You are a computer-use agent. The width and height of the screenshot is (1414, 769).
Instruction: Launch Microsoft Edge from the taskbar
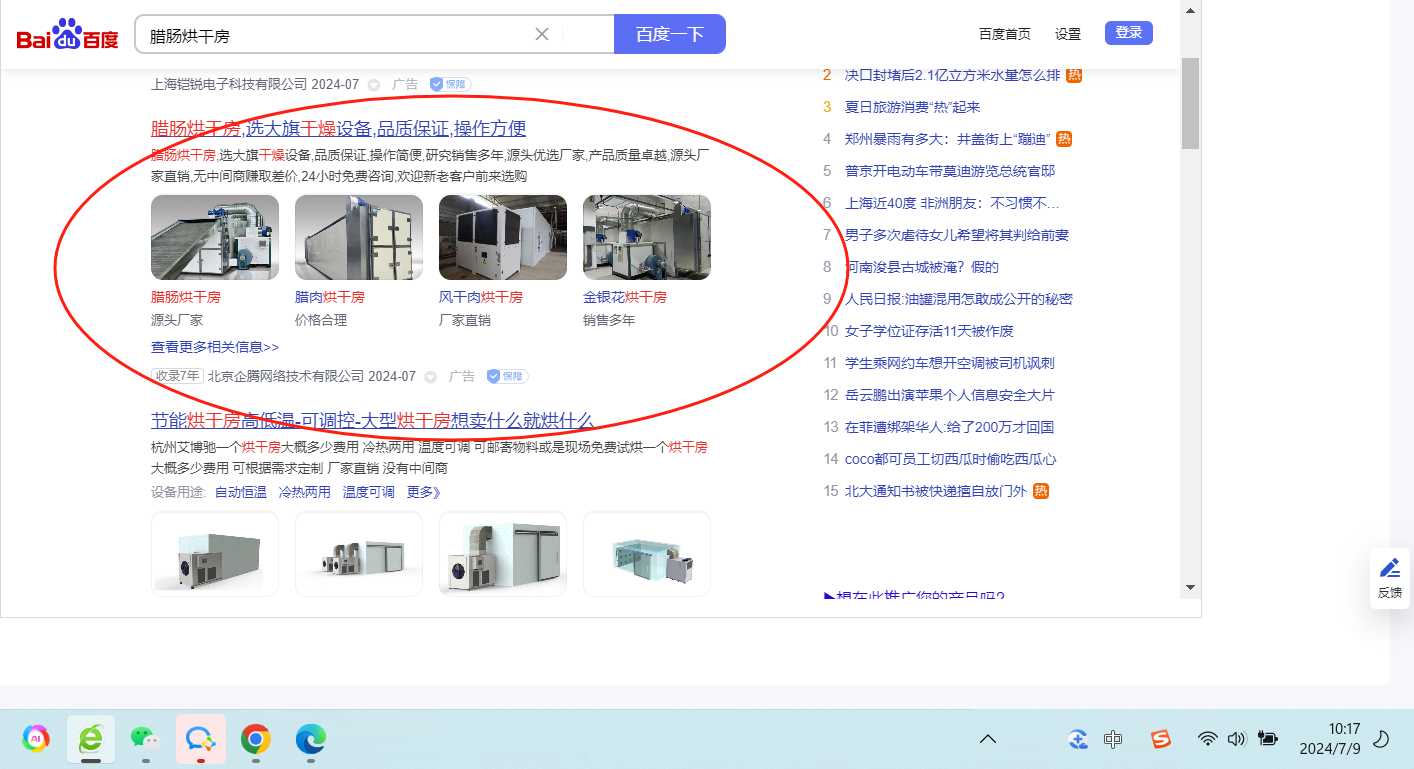click(x=311, y=739)
